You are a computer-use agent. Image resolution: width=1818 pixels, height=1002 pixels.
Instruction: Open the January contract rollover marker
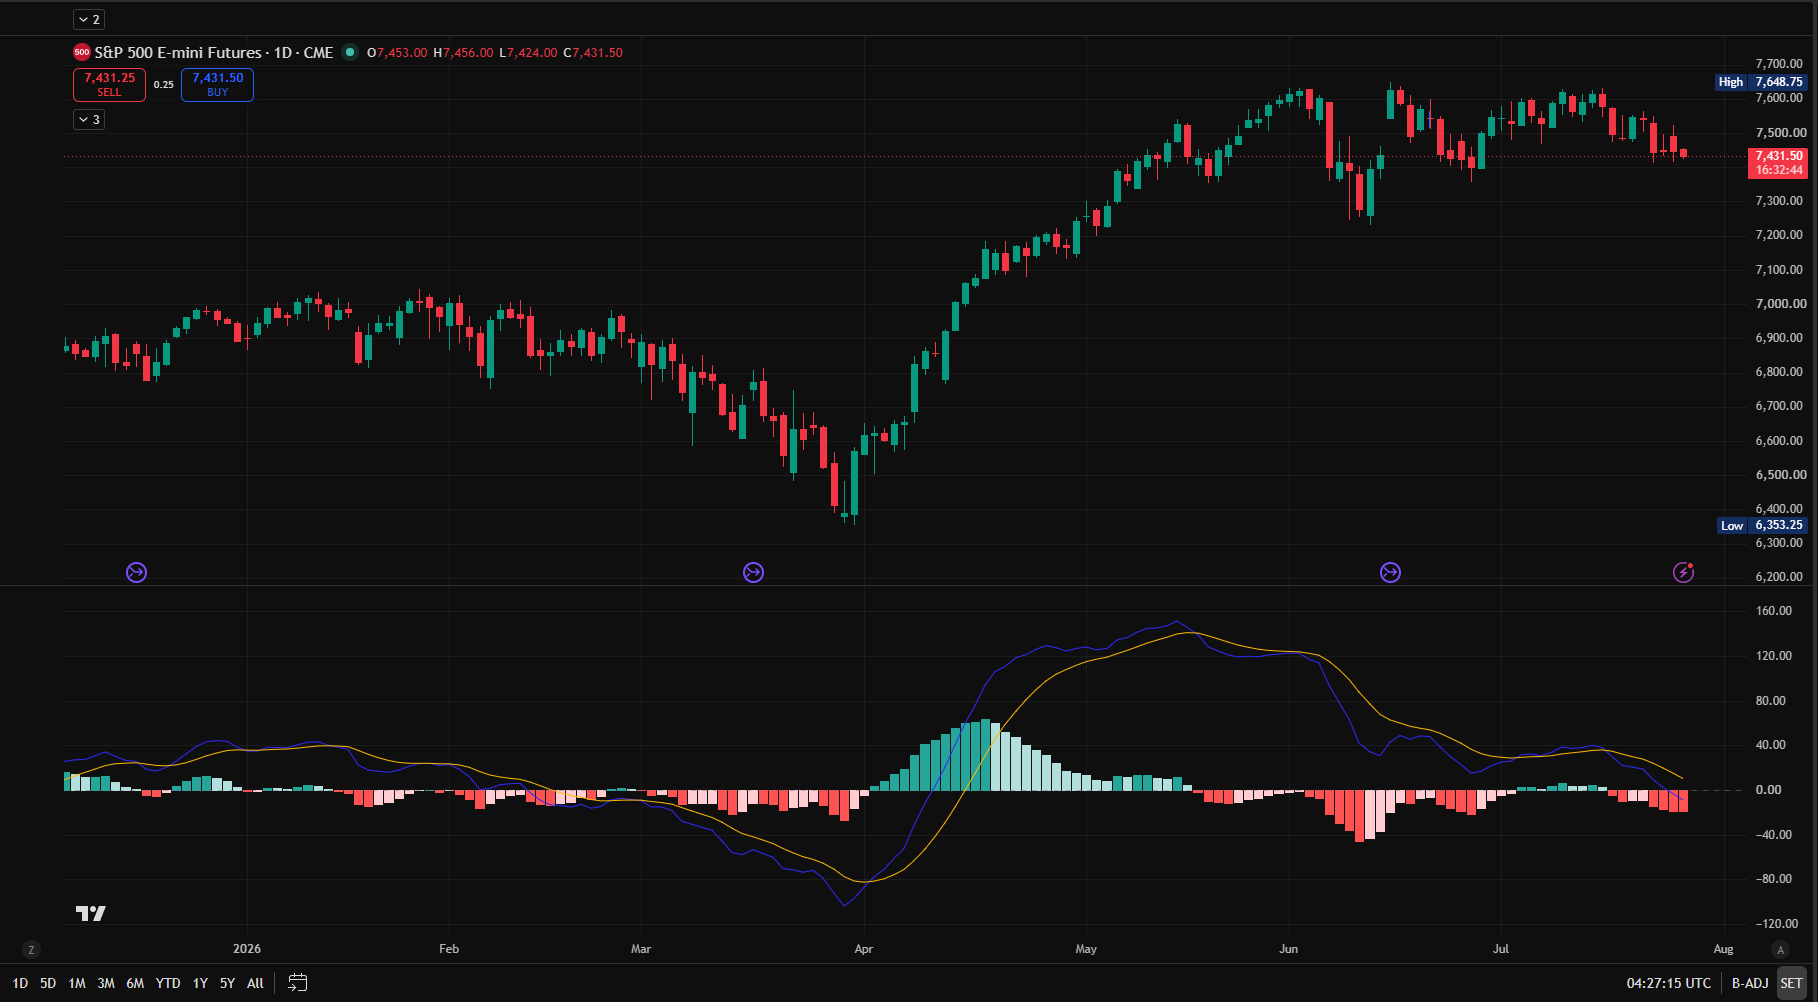(x=136, y=572)
